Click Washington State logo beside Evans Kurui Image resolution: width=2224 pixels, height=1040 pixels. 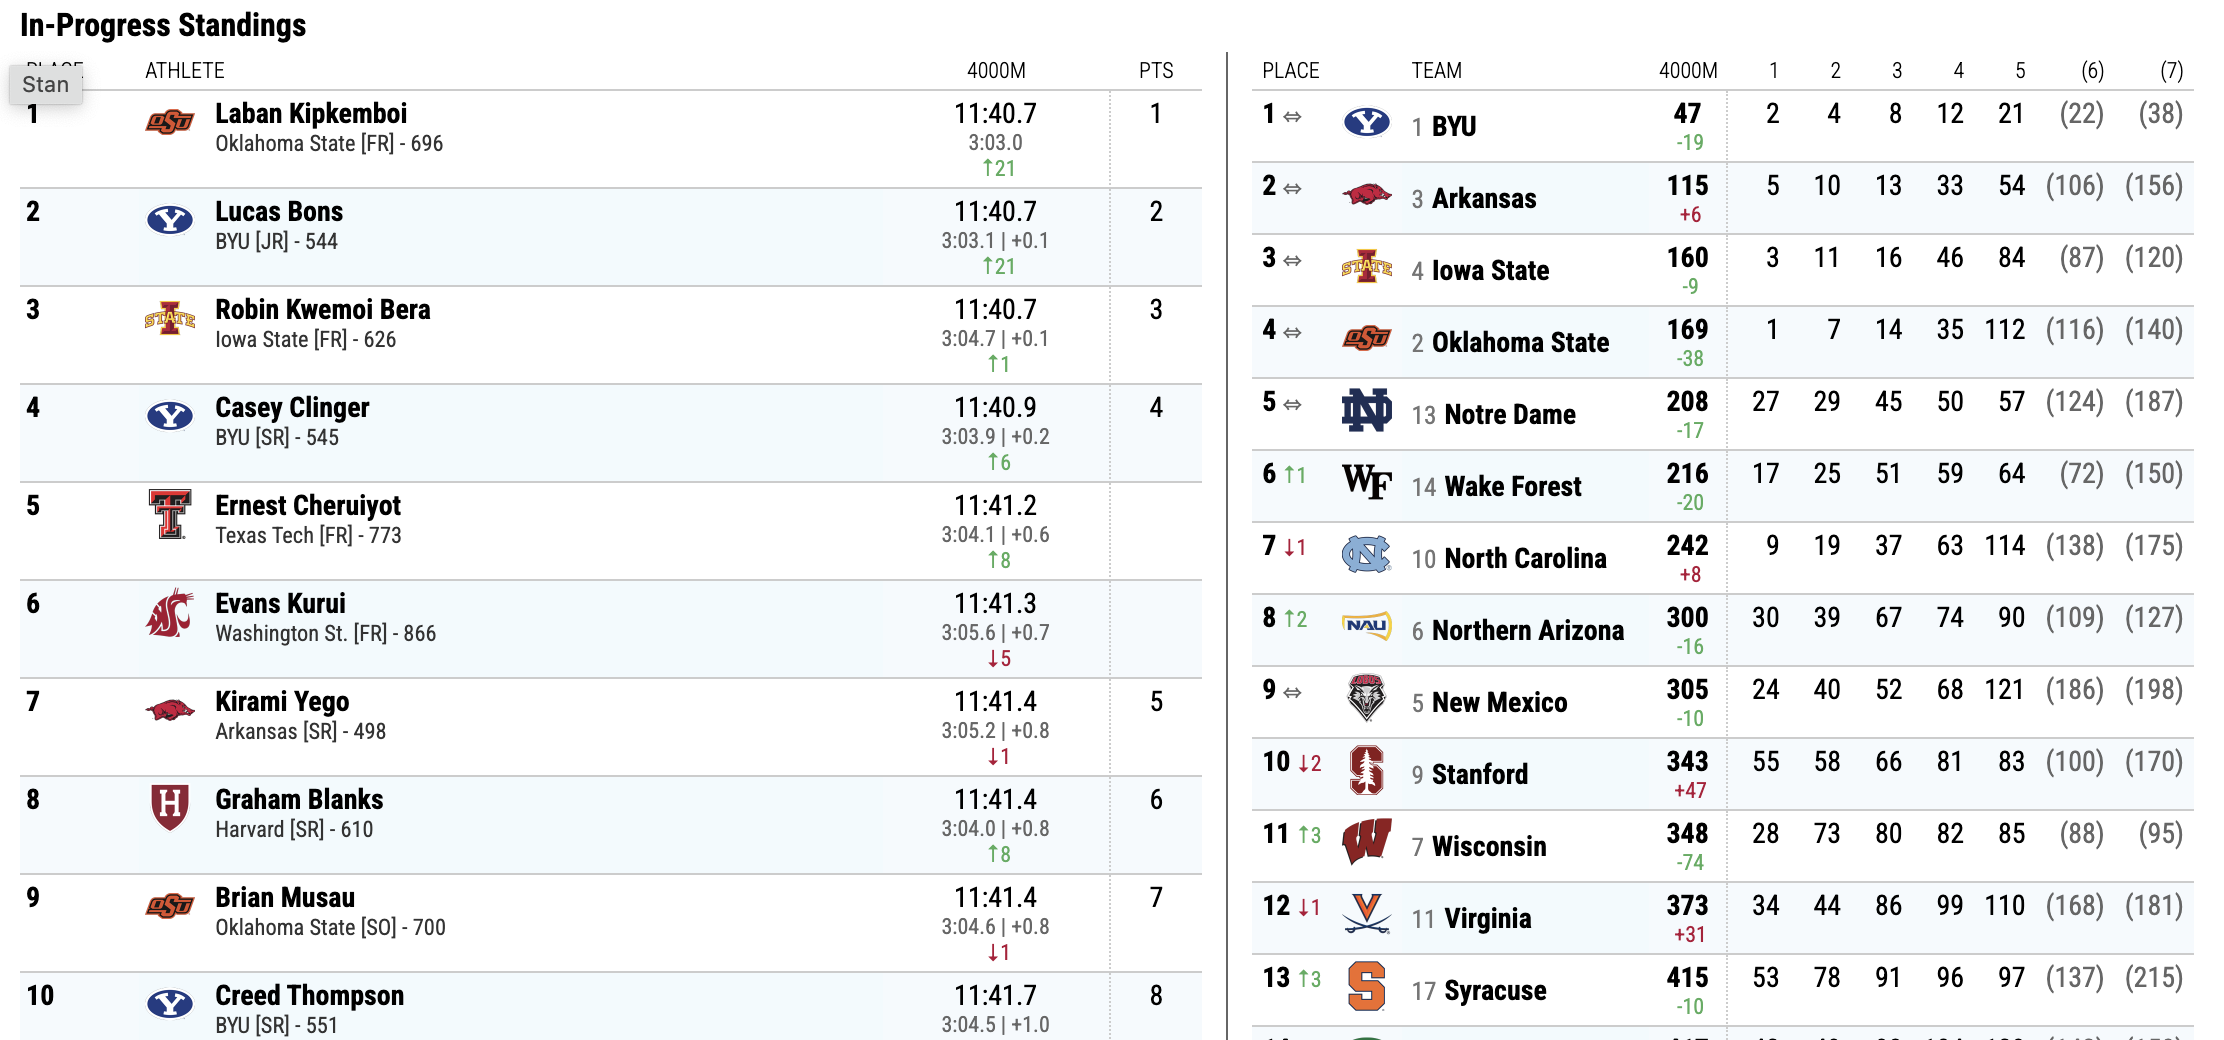(170, 612)
